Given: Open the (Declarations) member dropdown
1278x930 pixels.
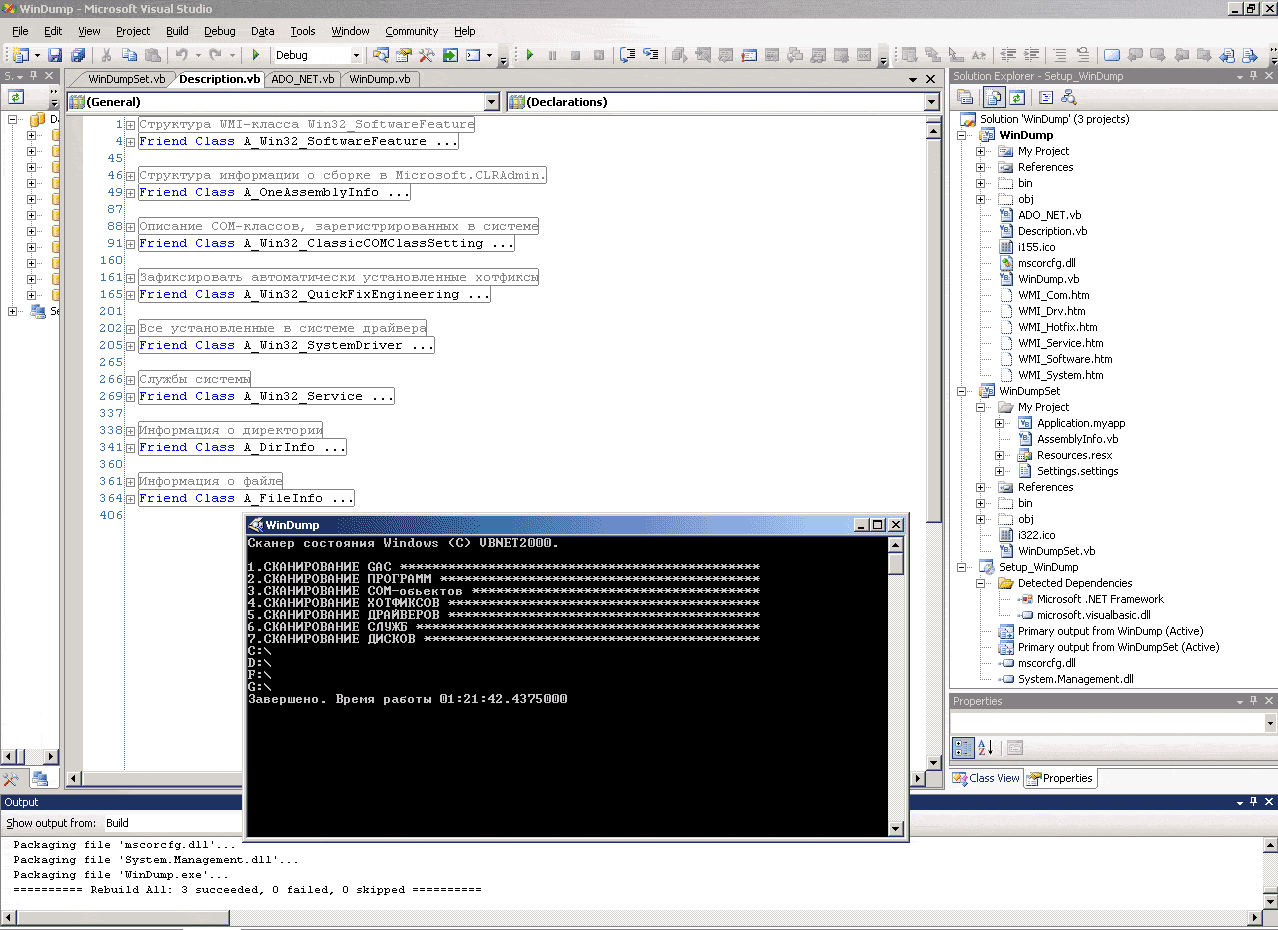Looking at the screenshot, I should [x=932, y=102].
